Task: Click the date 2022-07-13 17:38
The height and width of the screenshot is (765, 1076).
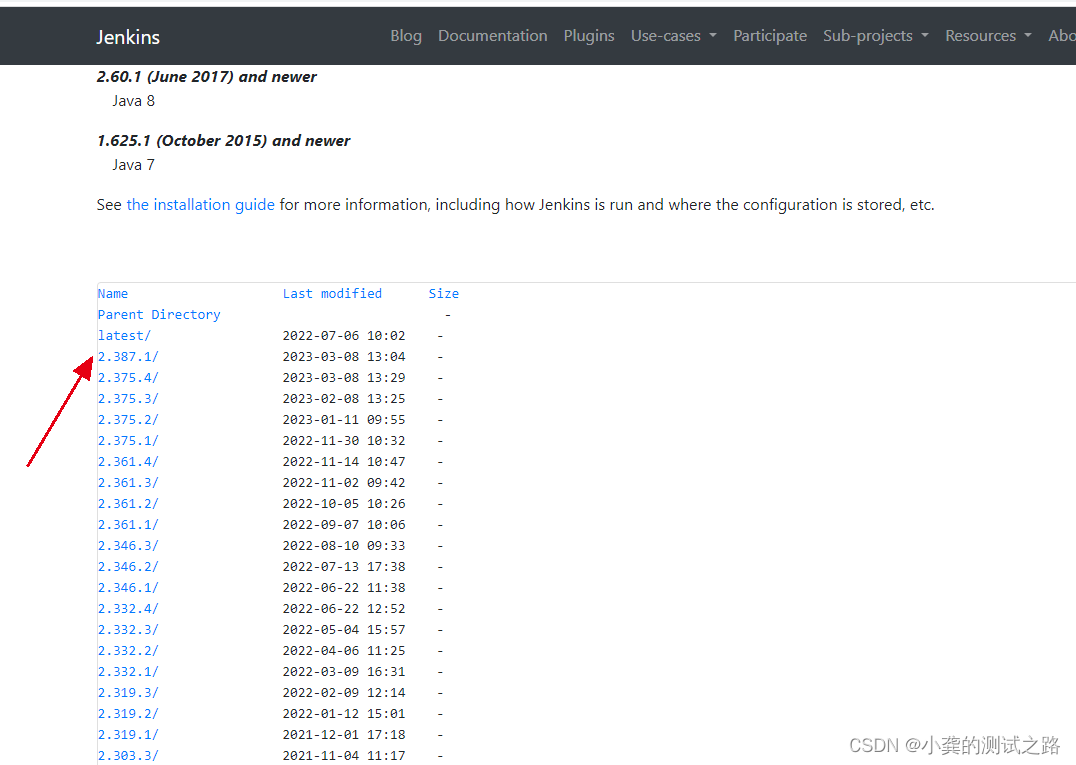Action: (x=344, y=567)
